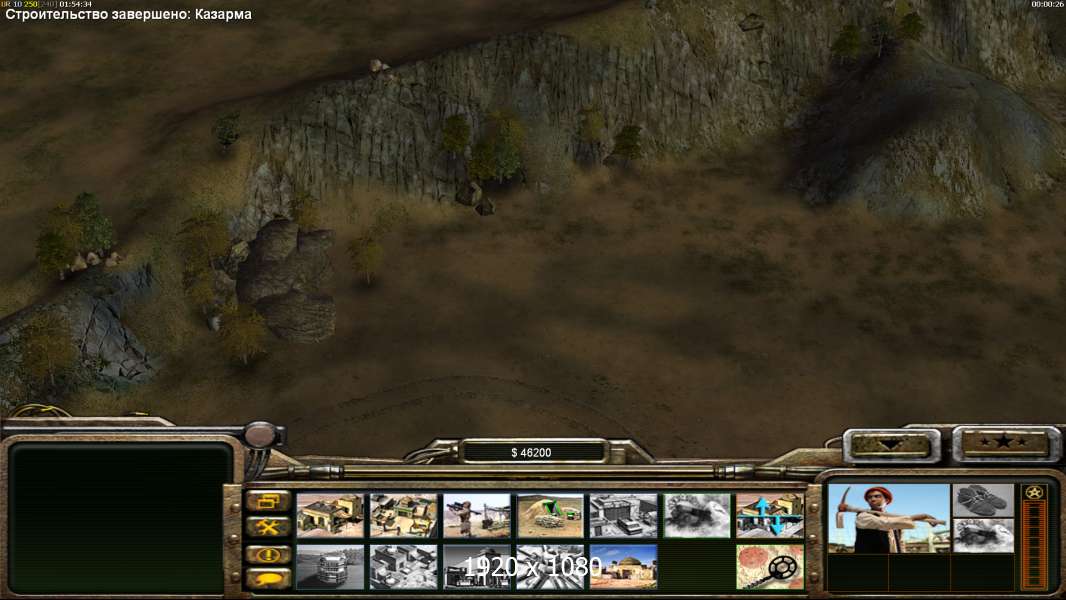The image size is (1066, 600).
Task: Click the timer readout in top-right corner
Action: point(1048,4)
